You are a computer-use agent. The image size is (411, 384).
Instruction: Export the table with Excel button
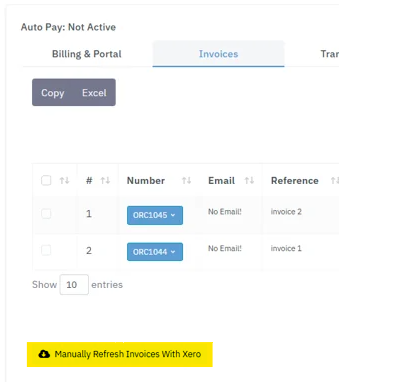pos(94,93)
